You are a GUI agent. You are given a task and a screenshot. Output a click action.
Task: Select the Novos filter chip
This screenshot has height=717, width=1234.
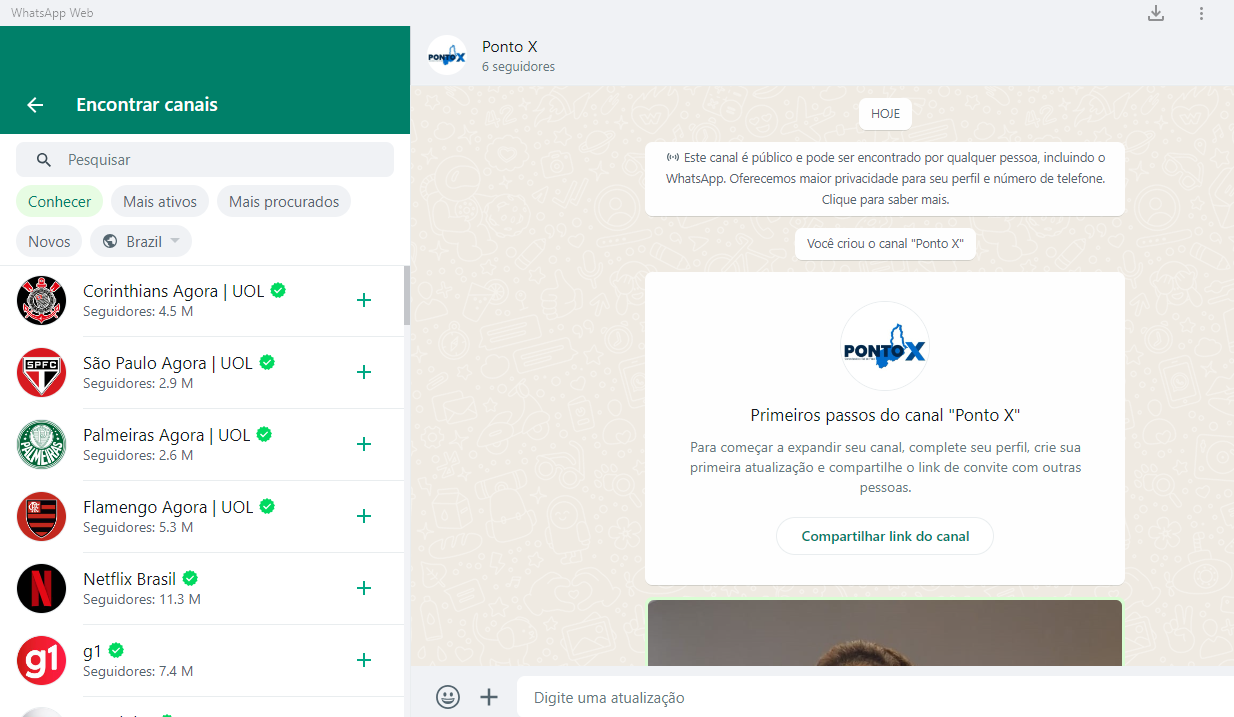point(49,241)
